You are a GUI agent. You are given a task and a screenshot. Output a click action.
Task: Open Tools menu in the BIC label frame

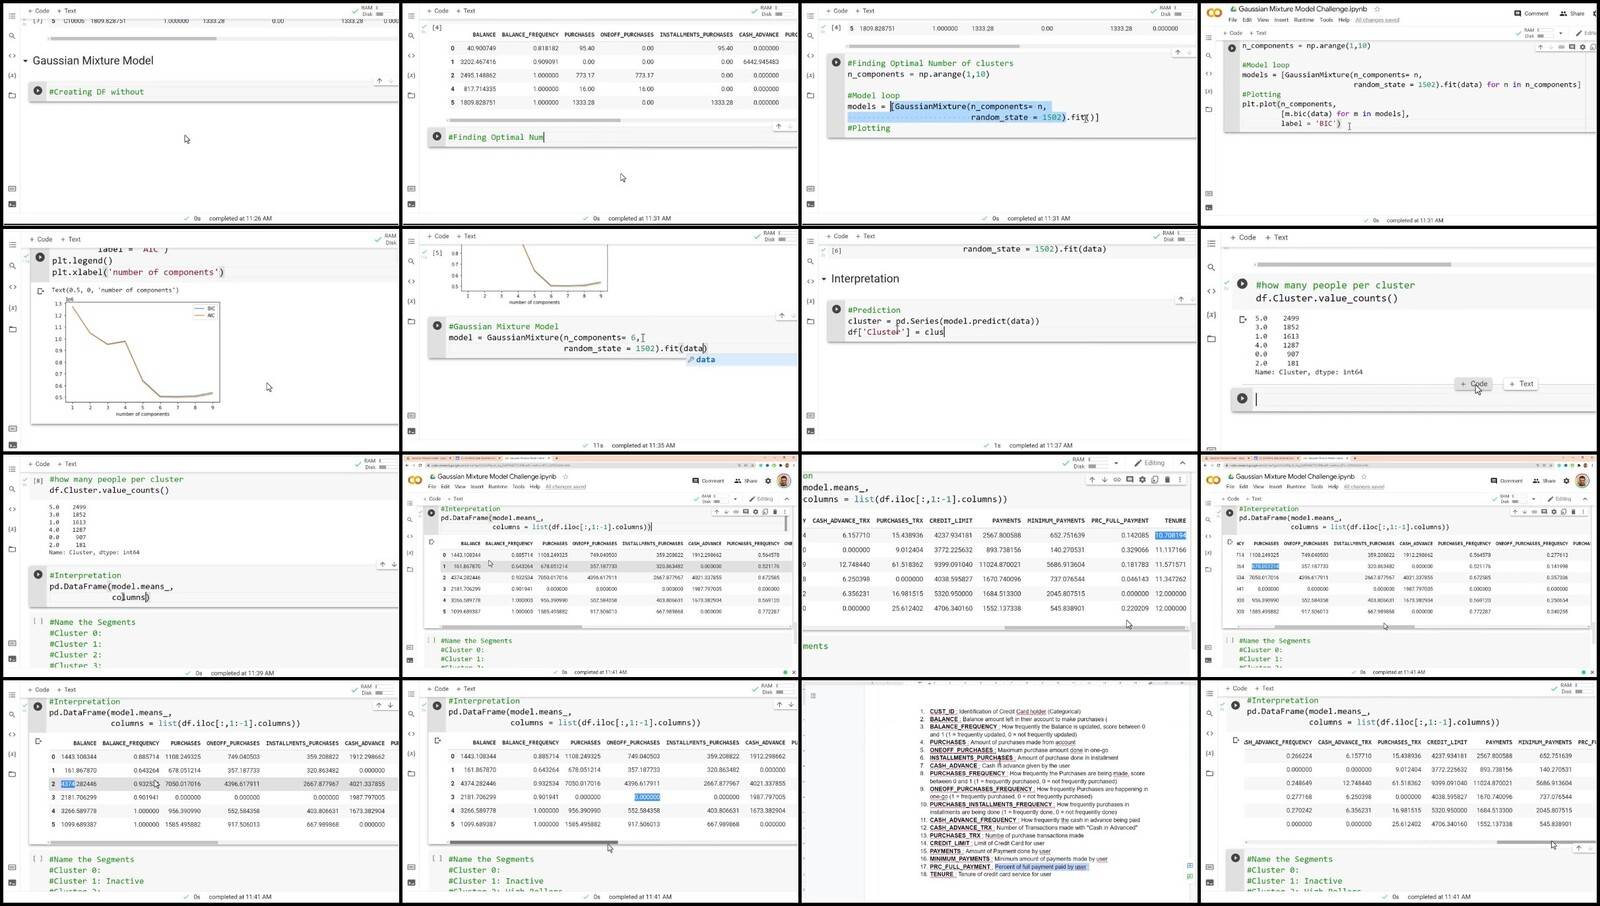pos(1326,20)
